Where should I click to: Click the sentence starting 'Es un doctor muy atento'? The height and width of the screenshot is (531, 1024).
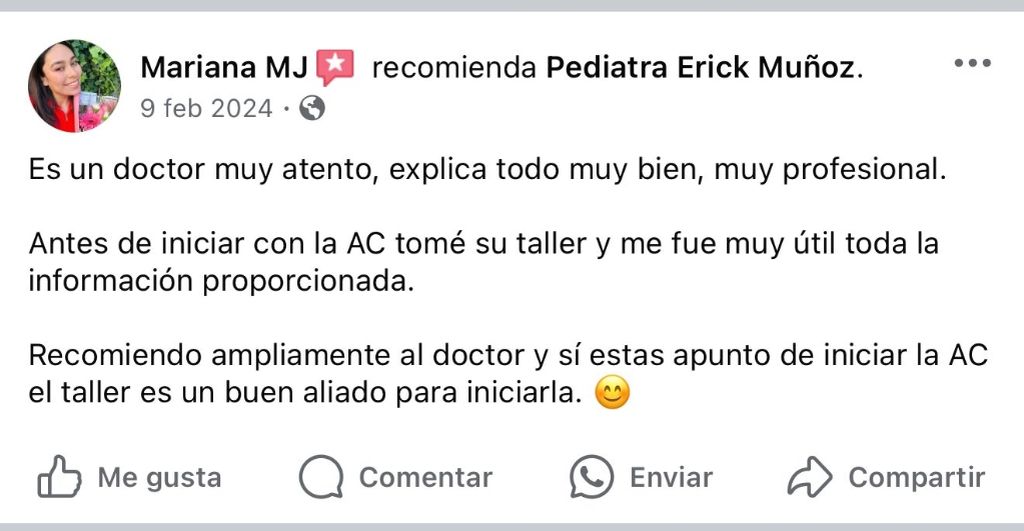pyautogui.click(x=487, y=170)
